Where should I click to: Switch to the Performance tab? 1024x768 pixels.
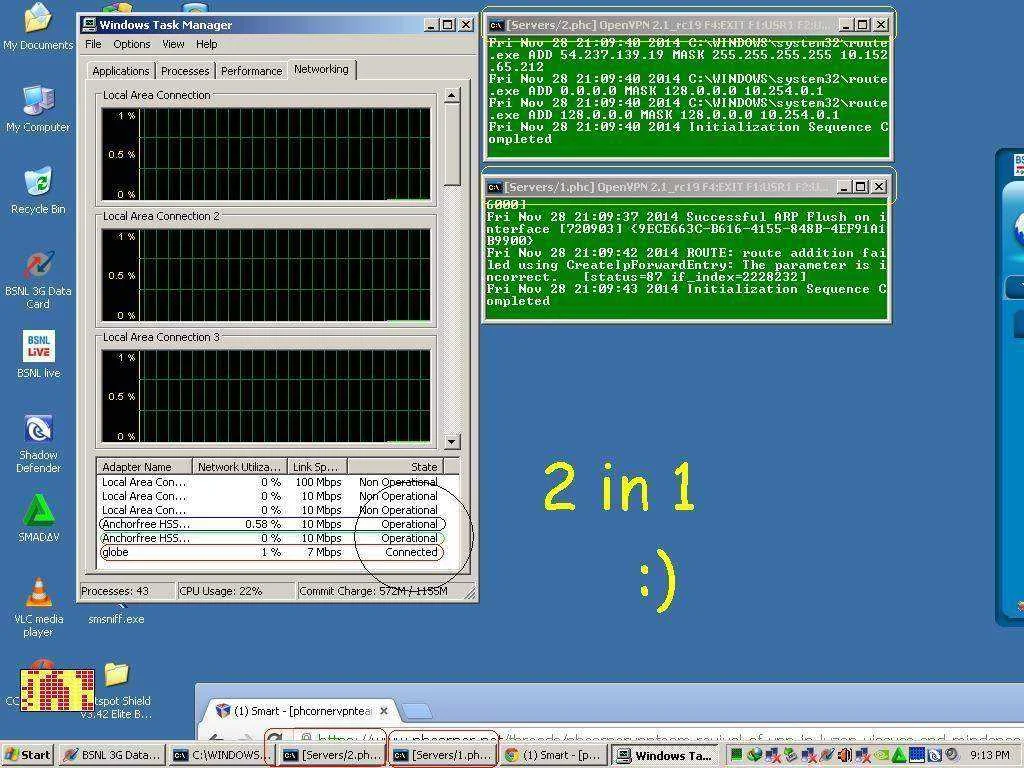[x=251, y=71]
